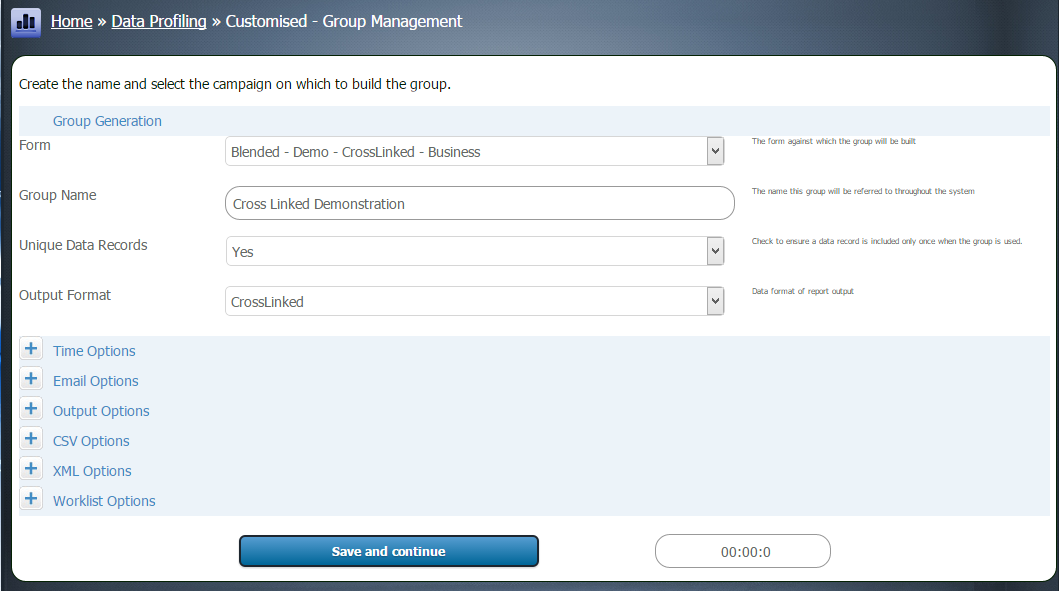1059x591 pixels.
Task: Click the bar chart application logo icon
Action: [25, 21]
